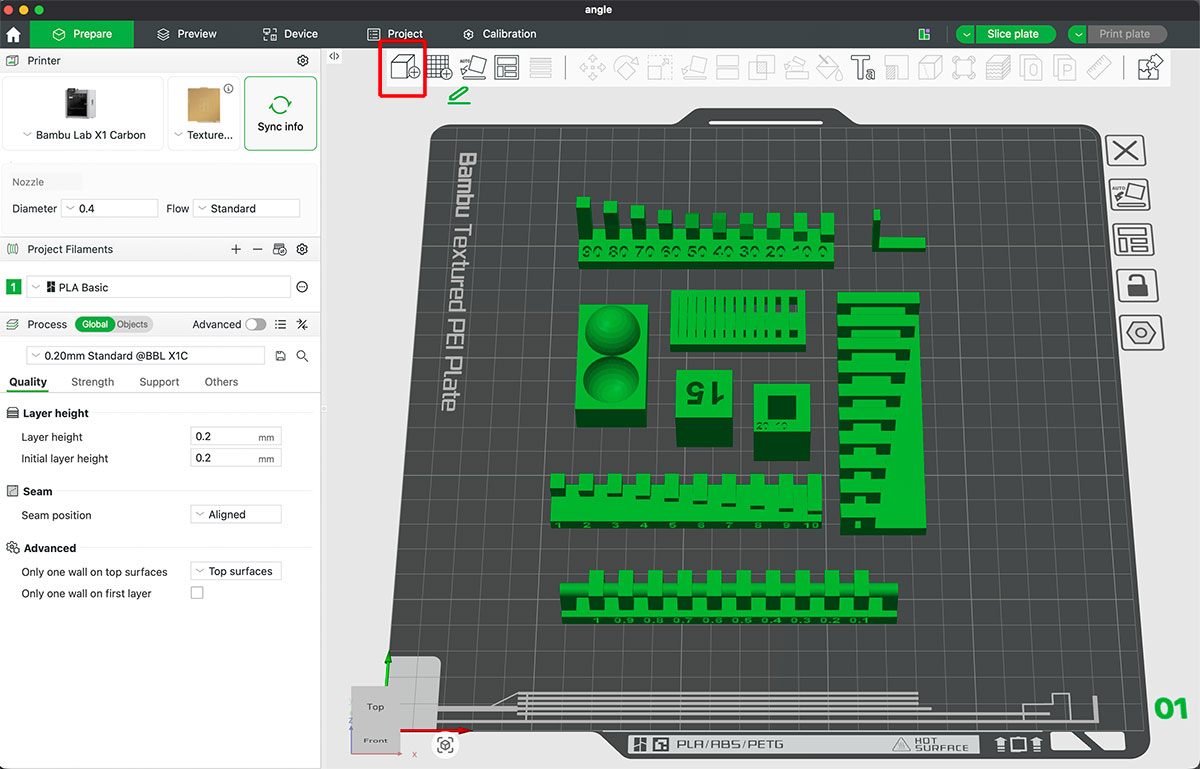Image resolution: width=1200 pixels, height=769 pixels.
Task: Select the Color painting bucket tool
Action: pos(829,68)
